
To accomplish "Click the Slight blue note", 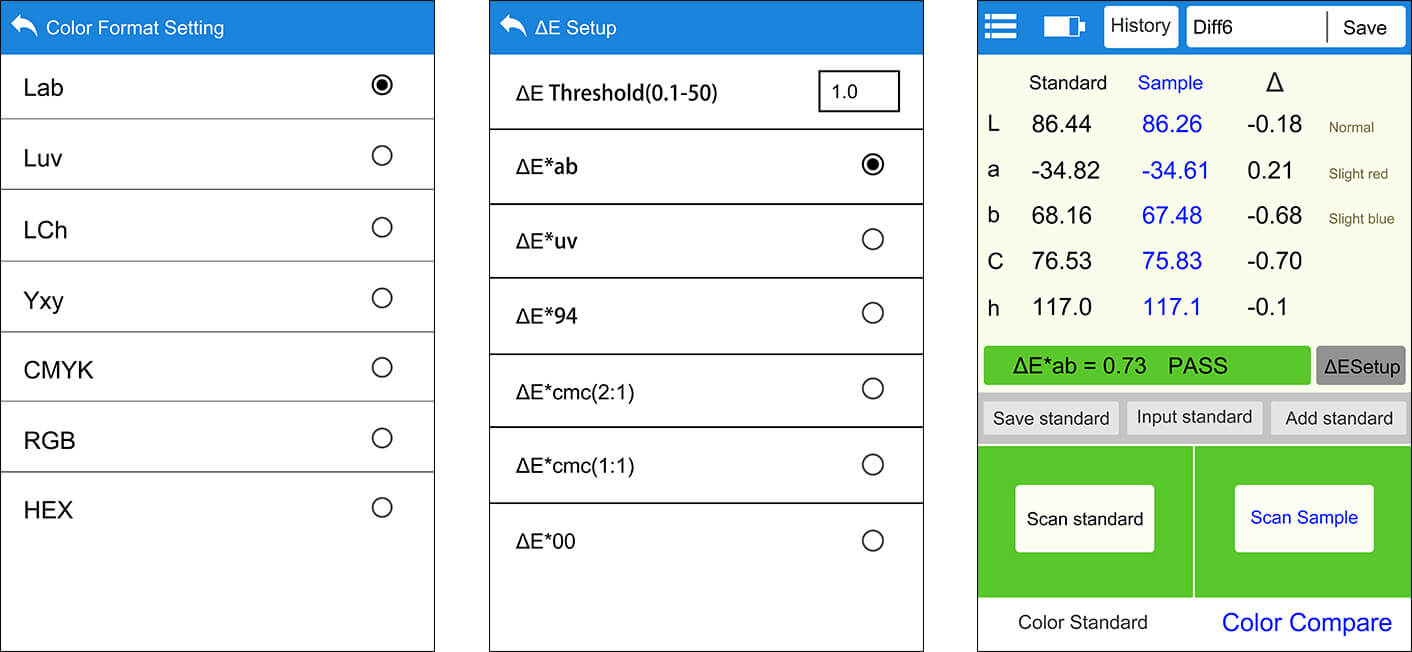I will [1361, 219].
